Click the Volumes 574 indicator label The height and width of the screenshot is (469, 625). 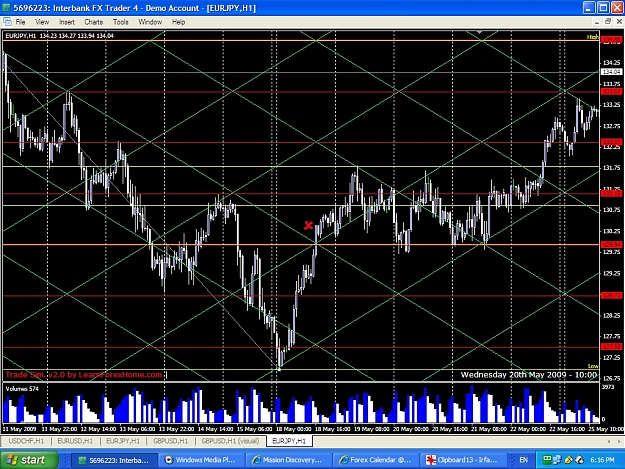point(22,389)
